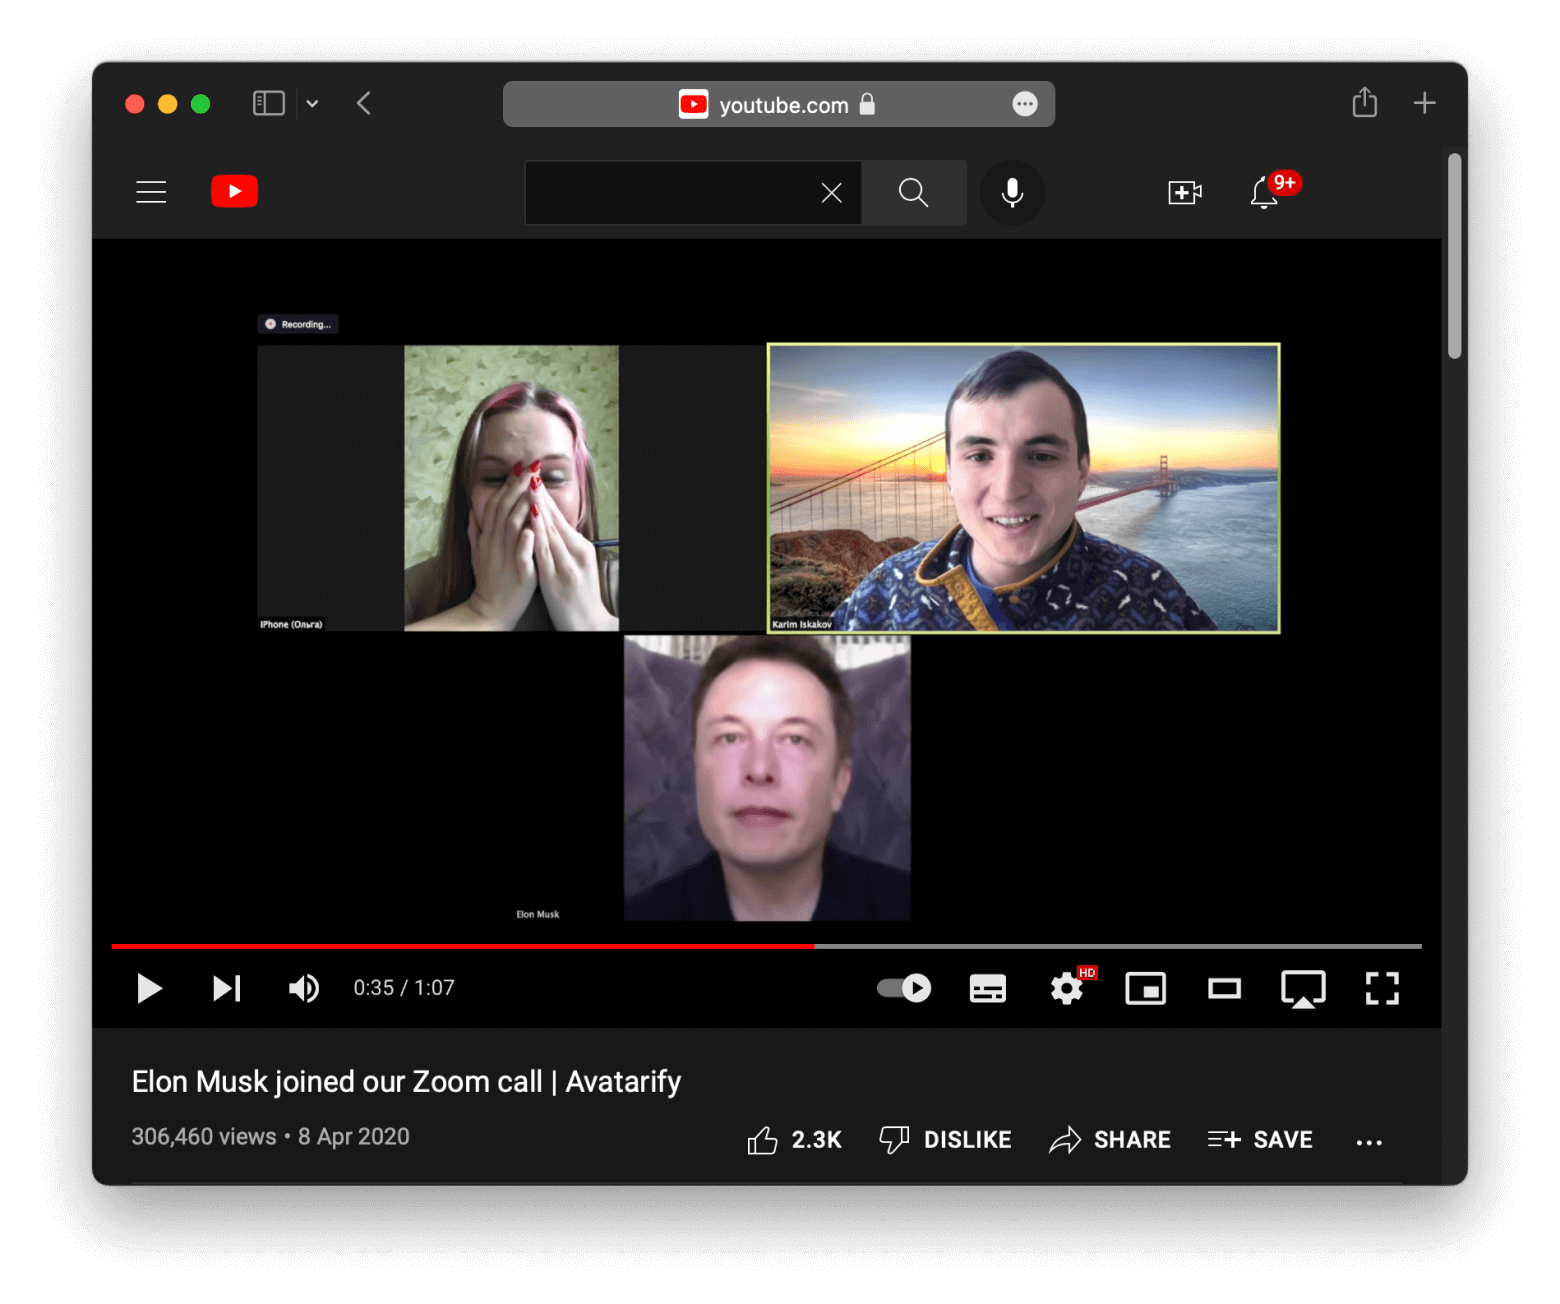Switch to miniplayer mode
Screen dimensions: 1560x1304
[1146, 989]
